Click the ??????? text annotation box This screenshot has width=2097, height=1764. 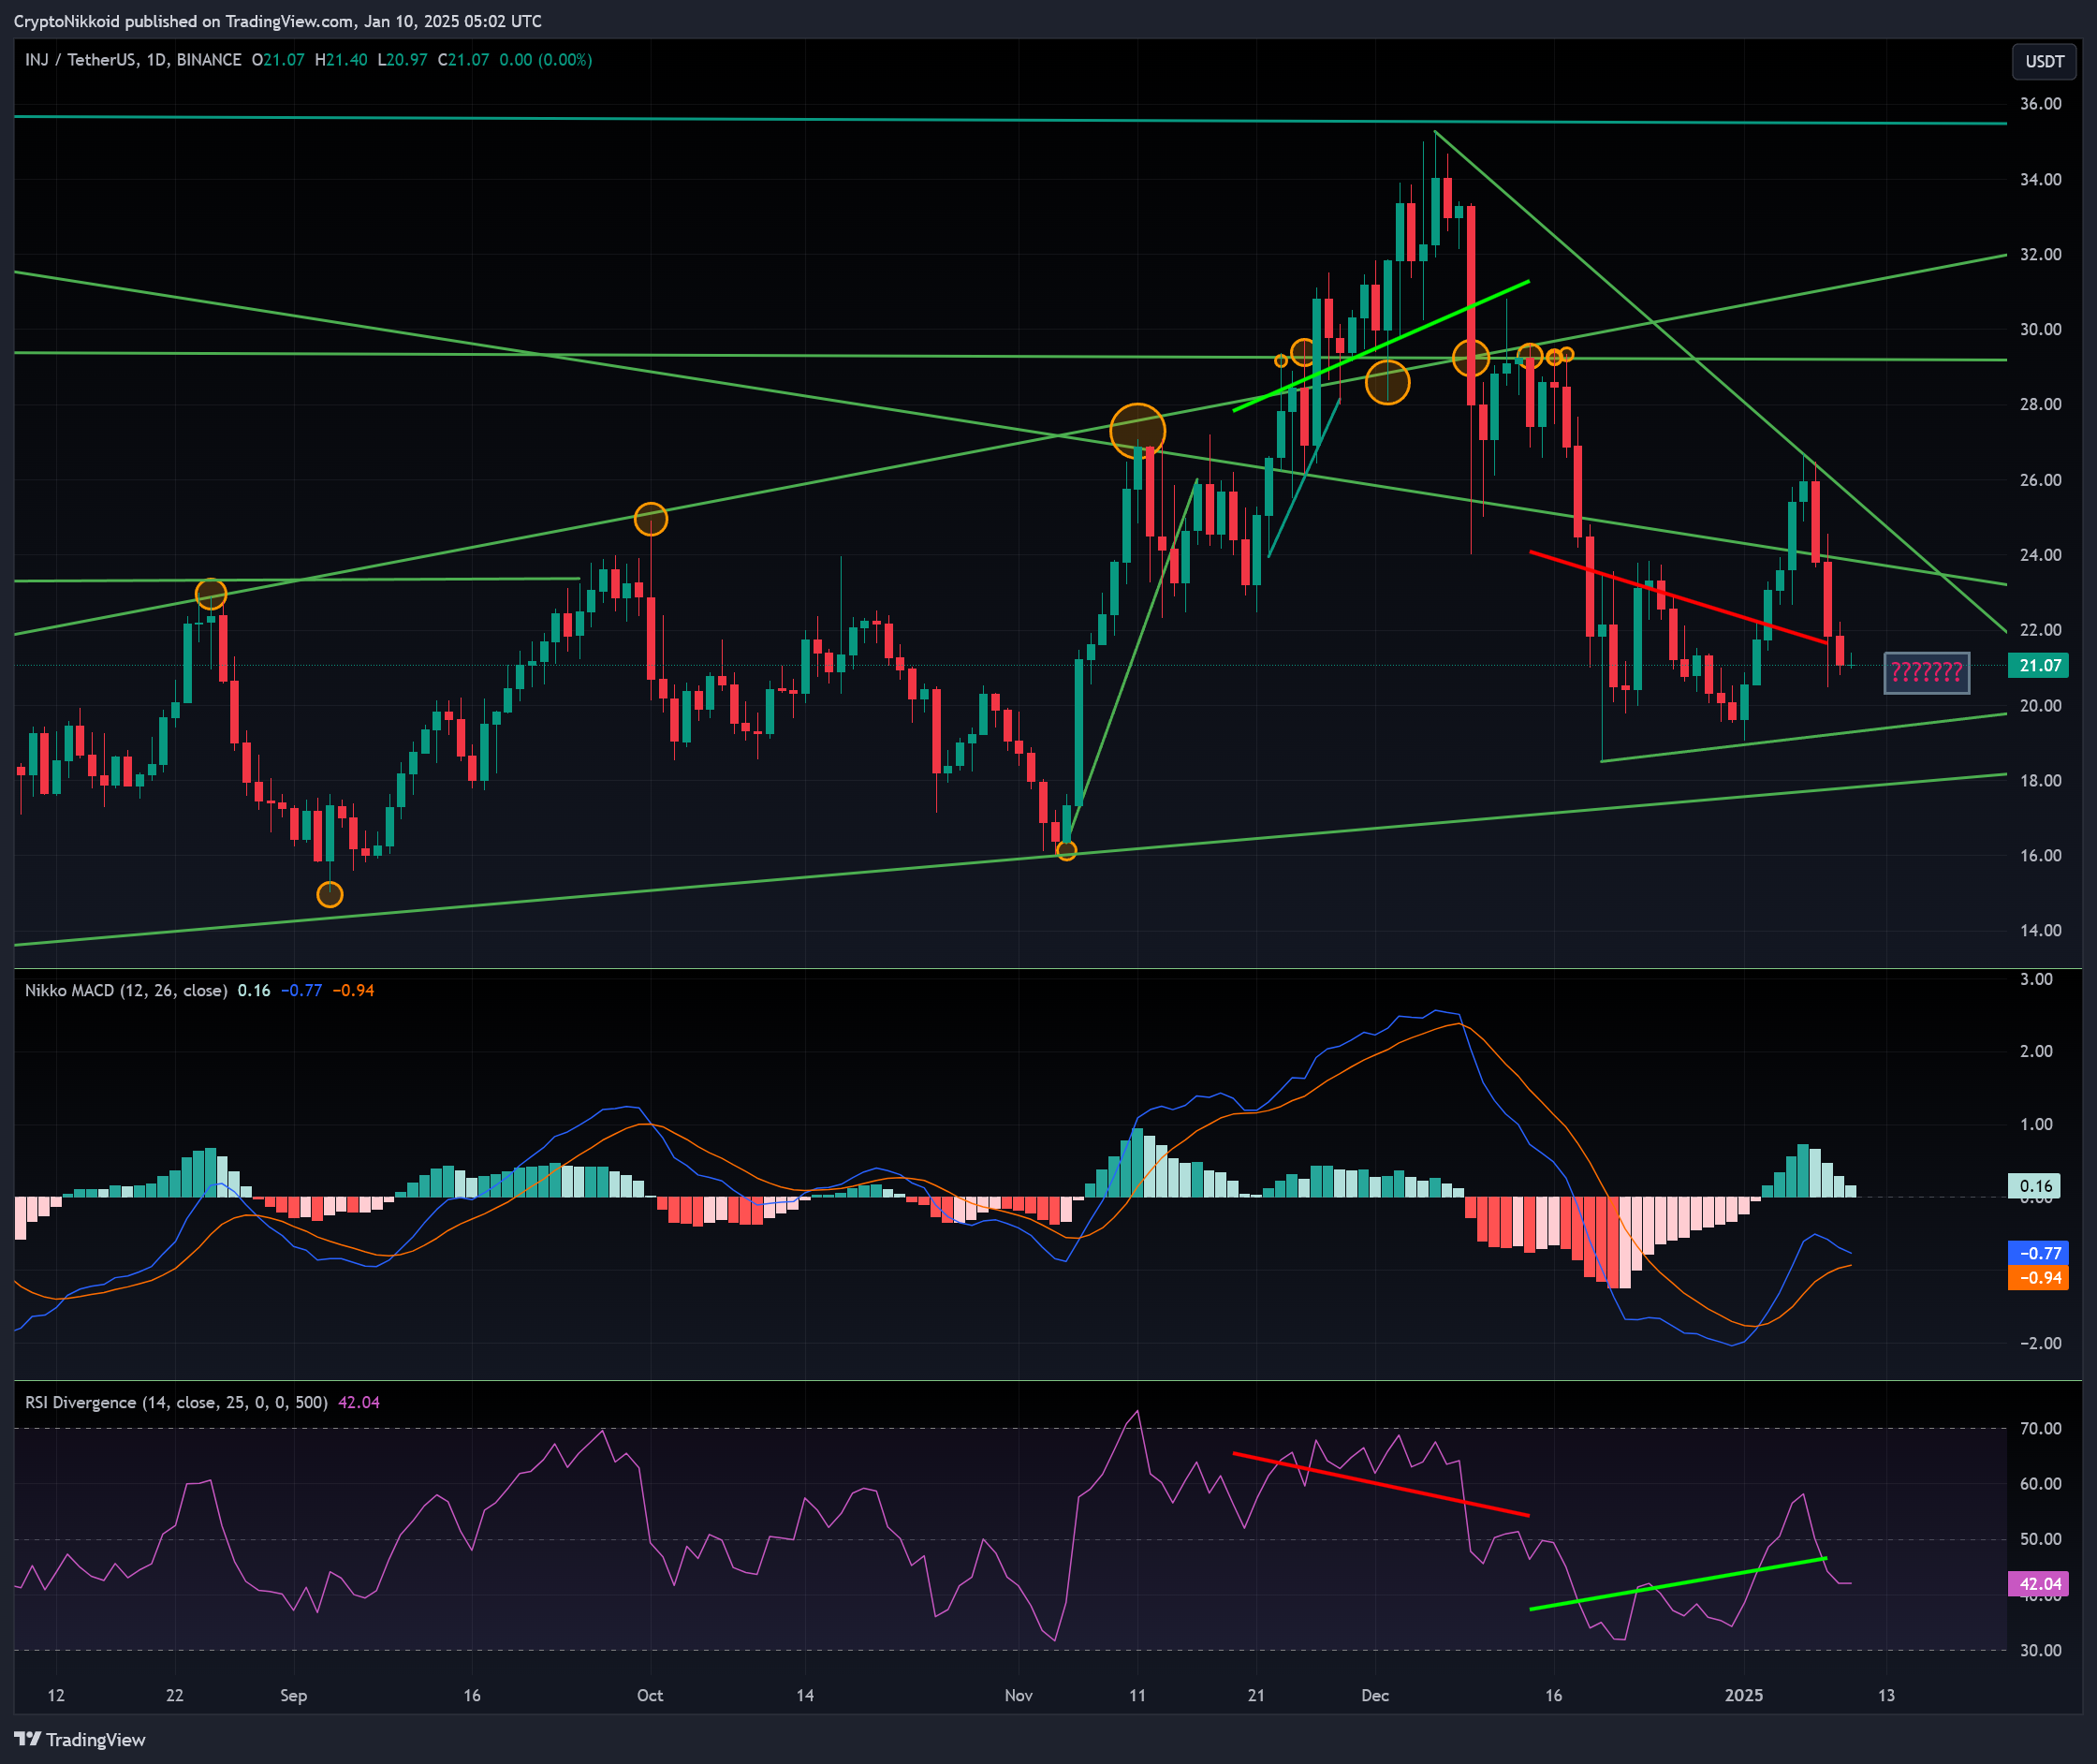click(1926, 672)
